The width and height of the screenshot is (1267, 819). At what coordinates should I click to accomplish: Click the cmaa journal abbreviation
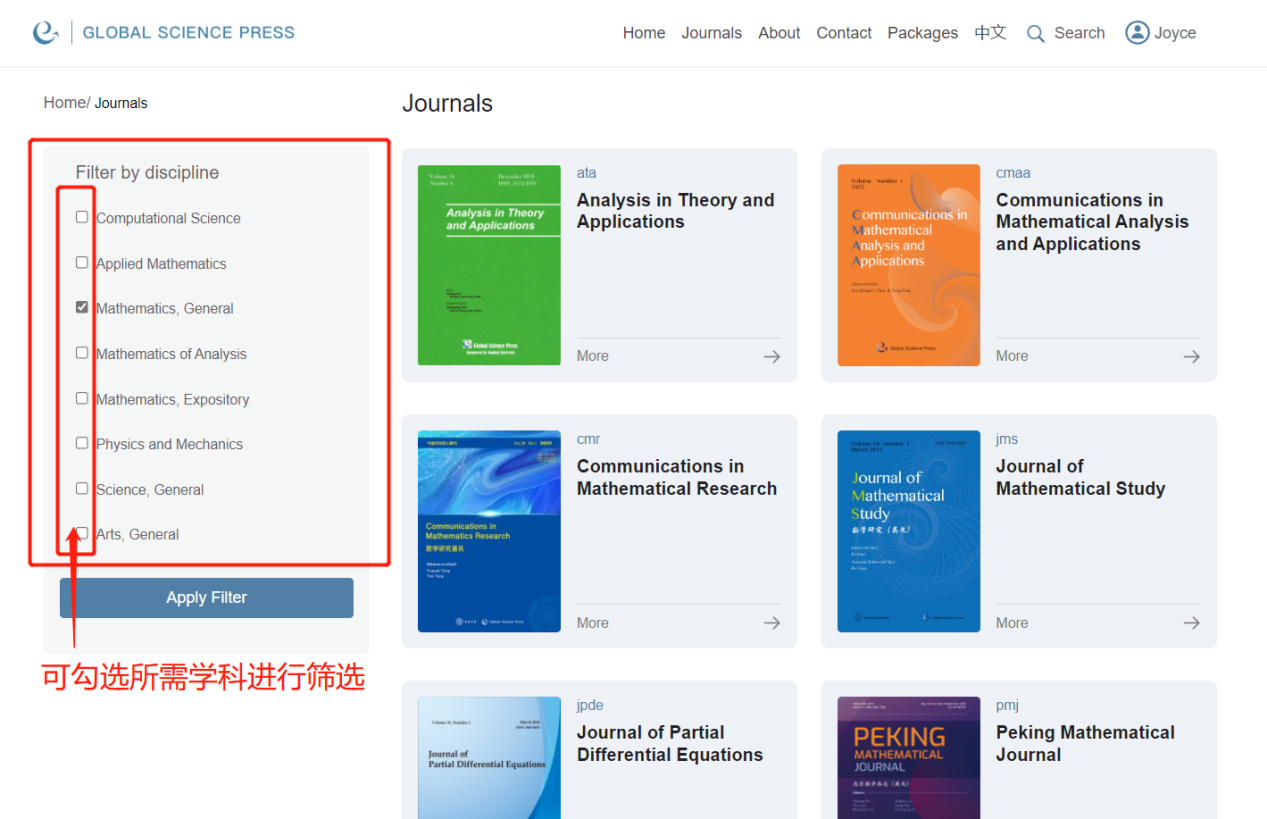point(1013,173)
